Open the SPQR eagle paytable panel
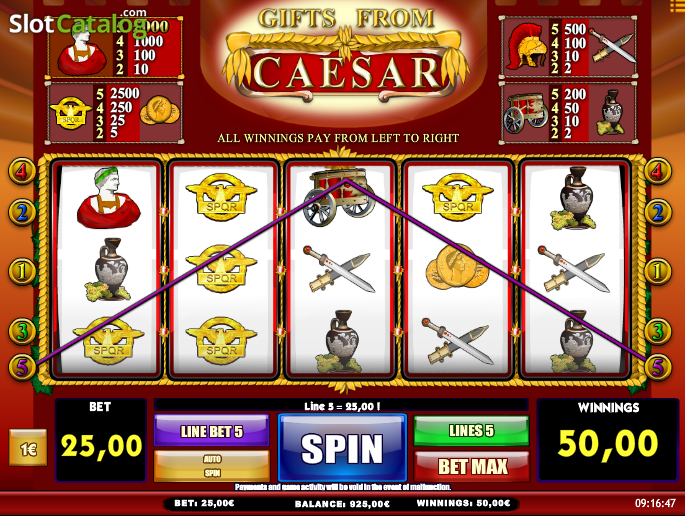The width and height of the screenshot is (685, 516). tap(114, 113)
